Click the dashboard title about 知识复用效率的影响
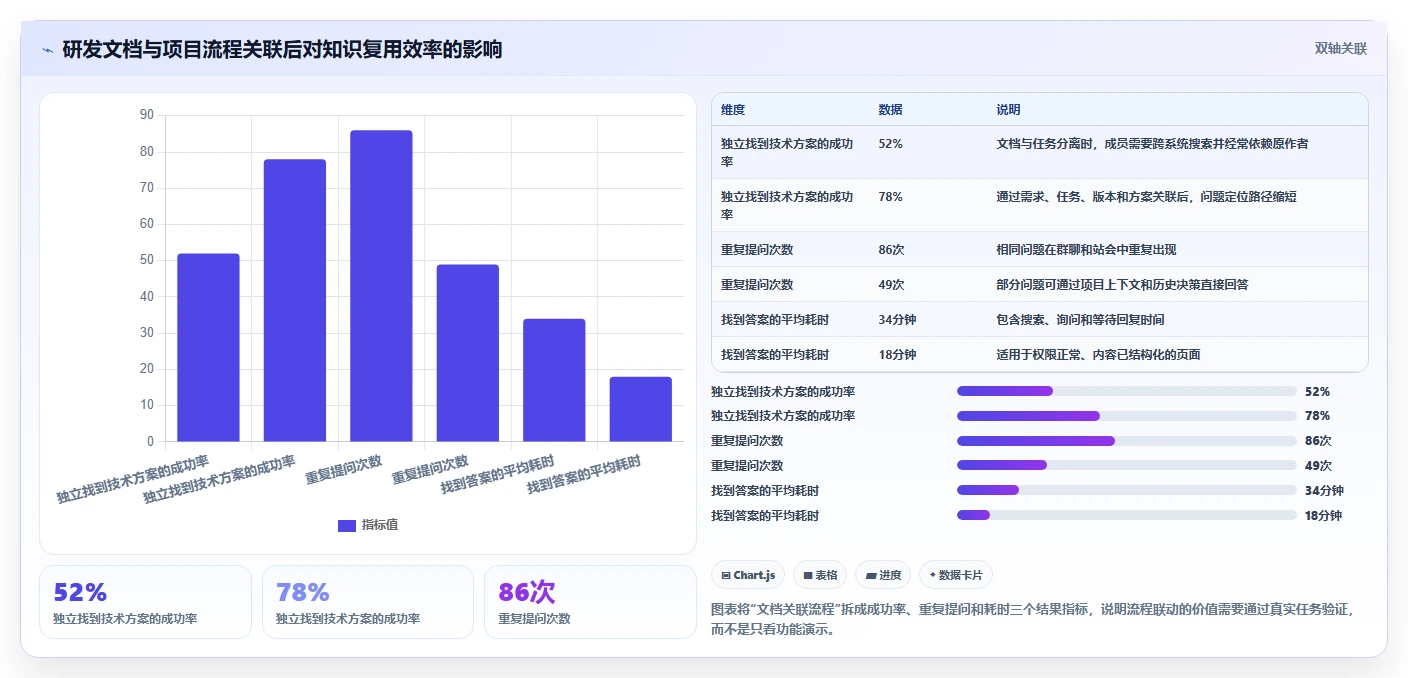Screen dimensions: 1408x678 282,49
